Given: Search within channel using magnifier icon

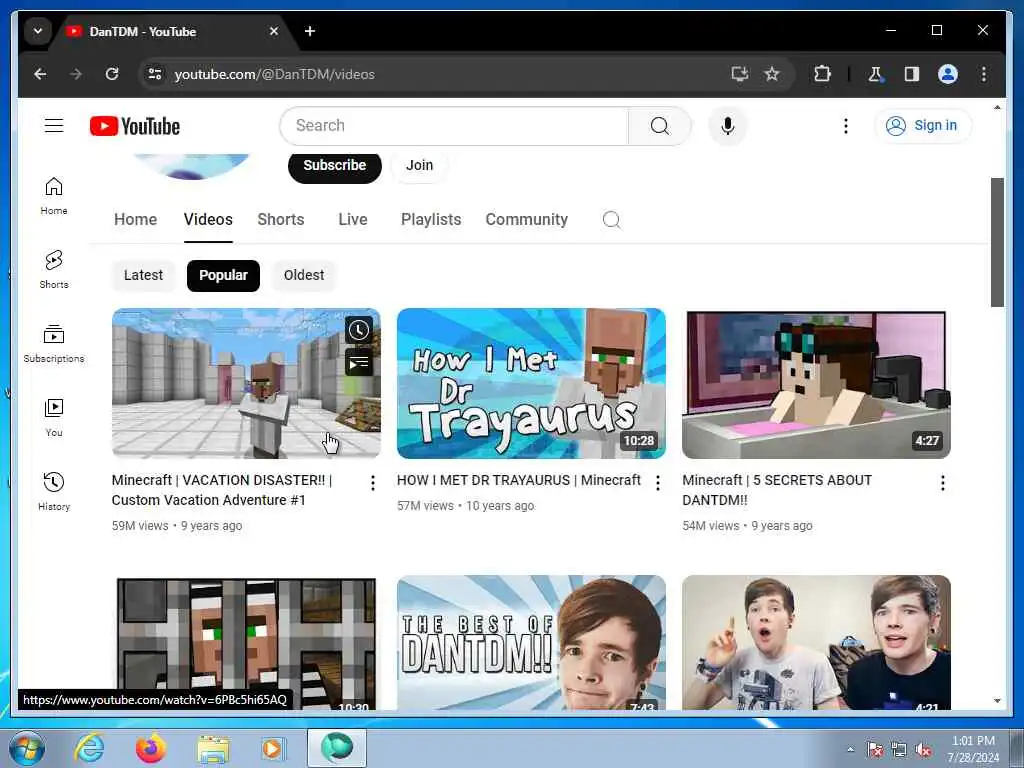Looking at the screenshot, I should pyautogui.click(x=611, y=219).
